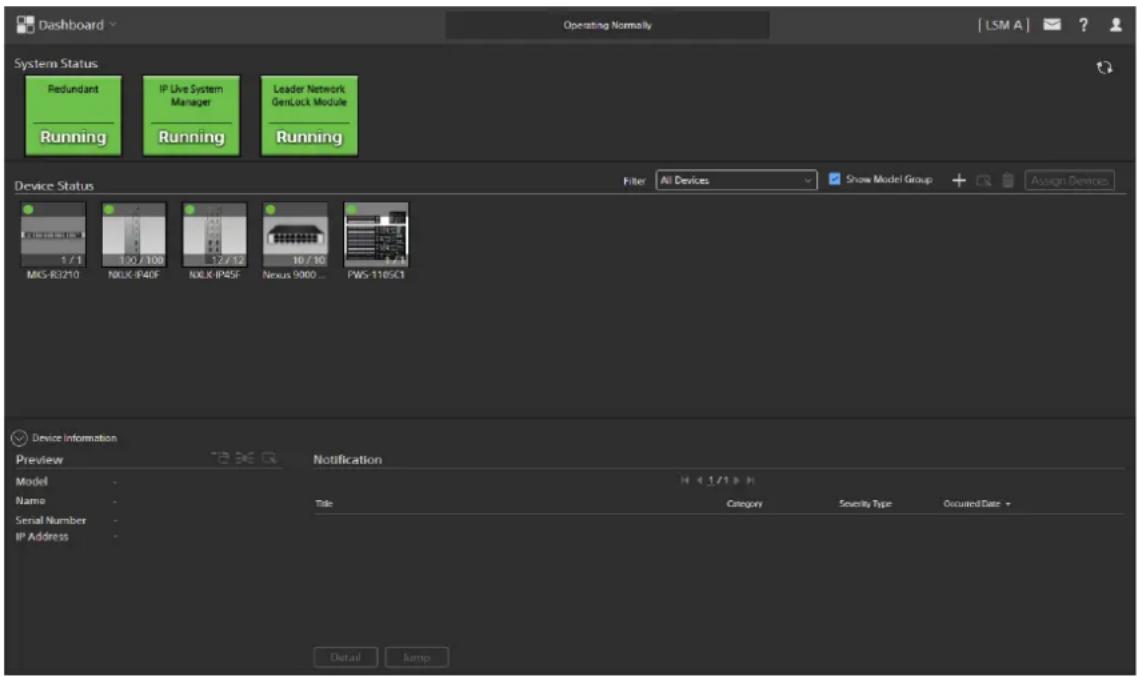Click the System Status heading
This screenshot has width=1137, height=676.
[x=56, y=63]
